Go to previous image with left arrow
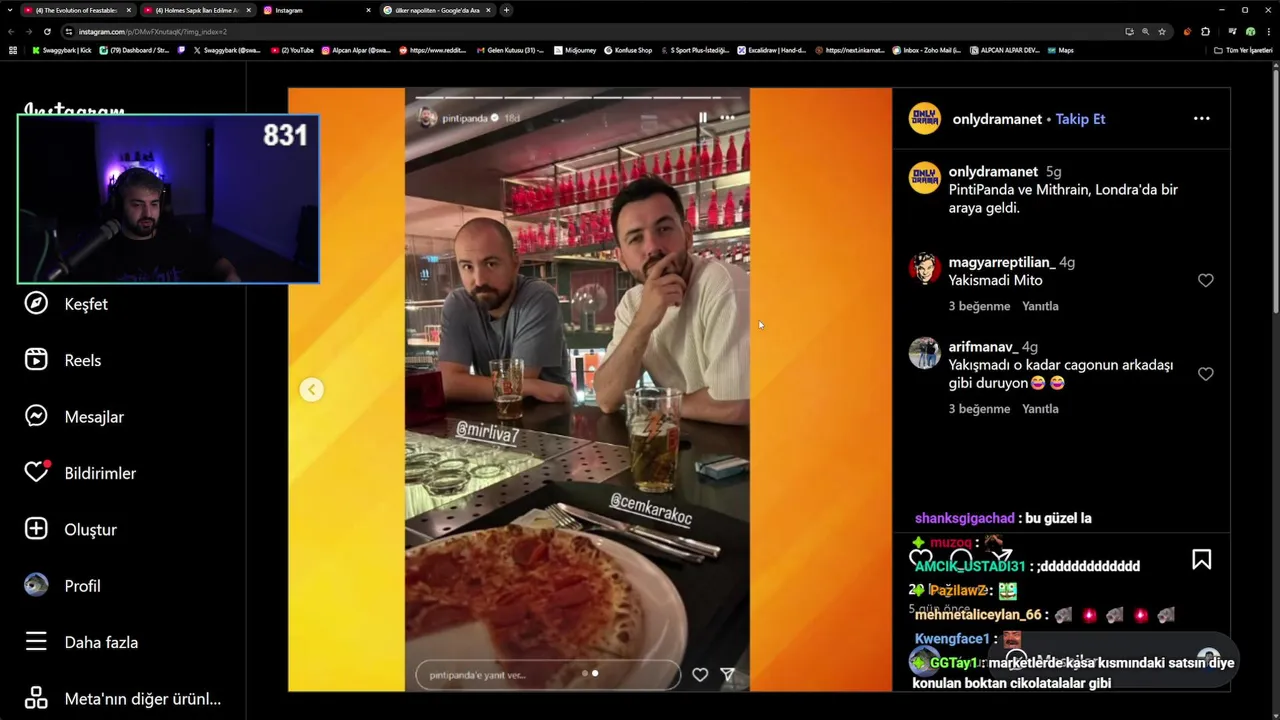The image size is (1280, 720). click(x=311, y=389)
